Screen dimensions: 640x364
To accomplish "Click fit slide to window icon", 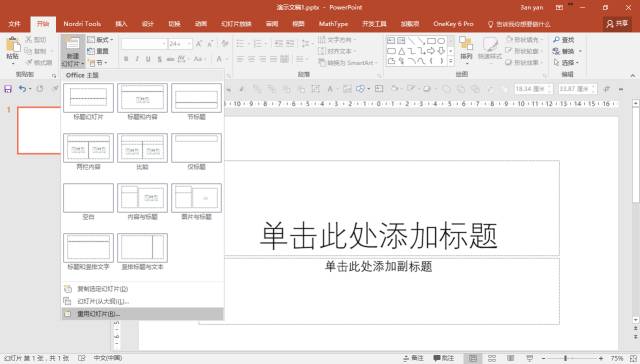I will click(x=632, y=358).
